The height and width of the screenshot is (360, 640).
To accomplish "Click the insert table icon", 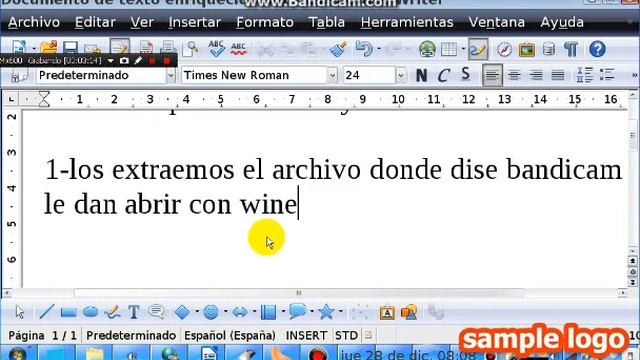I will [449, 49].
